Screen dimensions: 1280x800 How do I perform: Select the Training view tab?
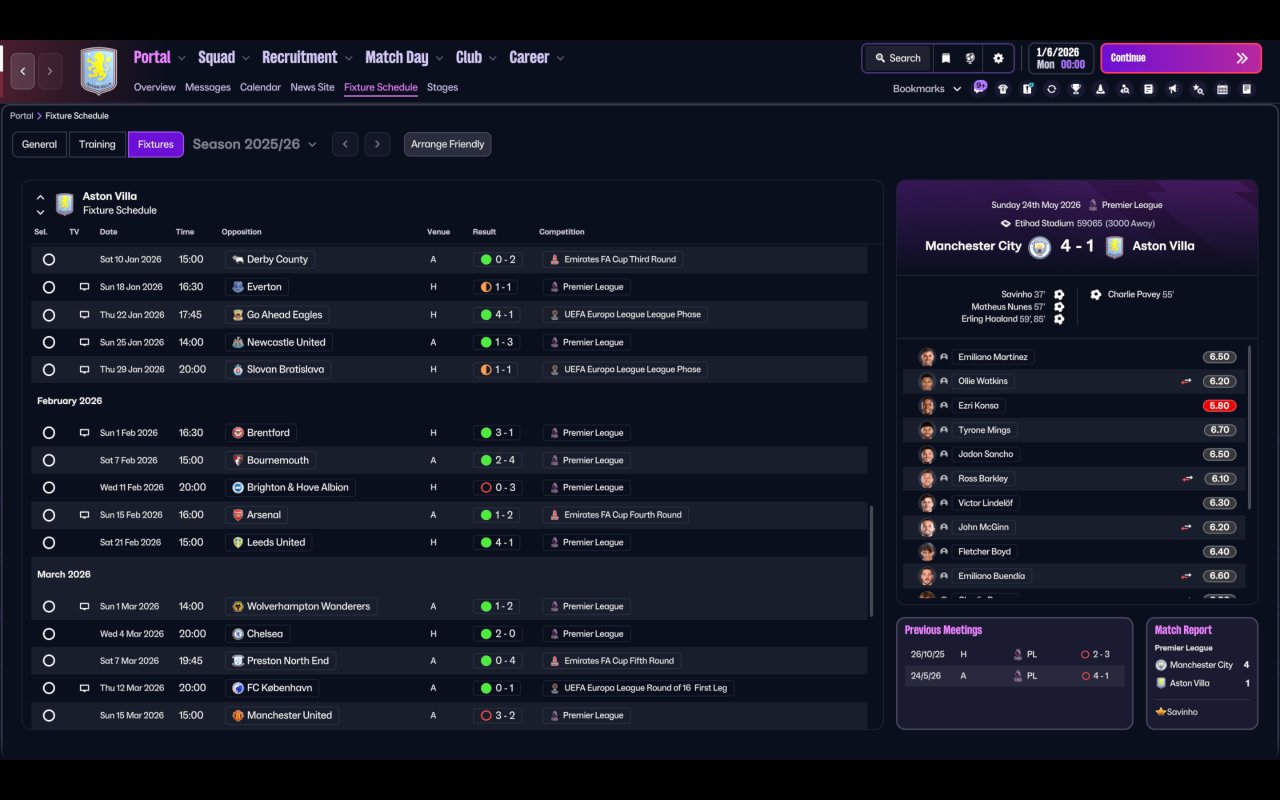pyautogui.click(x=97, y=144)
